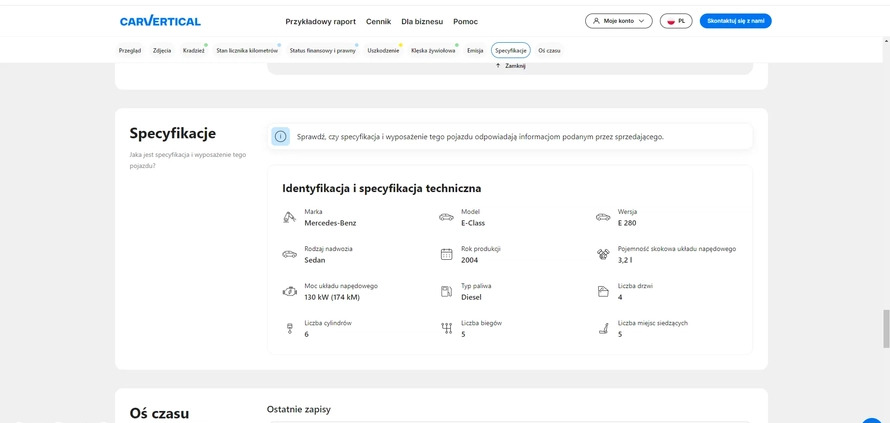Collapse section with Zamknij link
Screen dimensions: 890x423
(511, 66)
